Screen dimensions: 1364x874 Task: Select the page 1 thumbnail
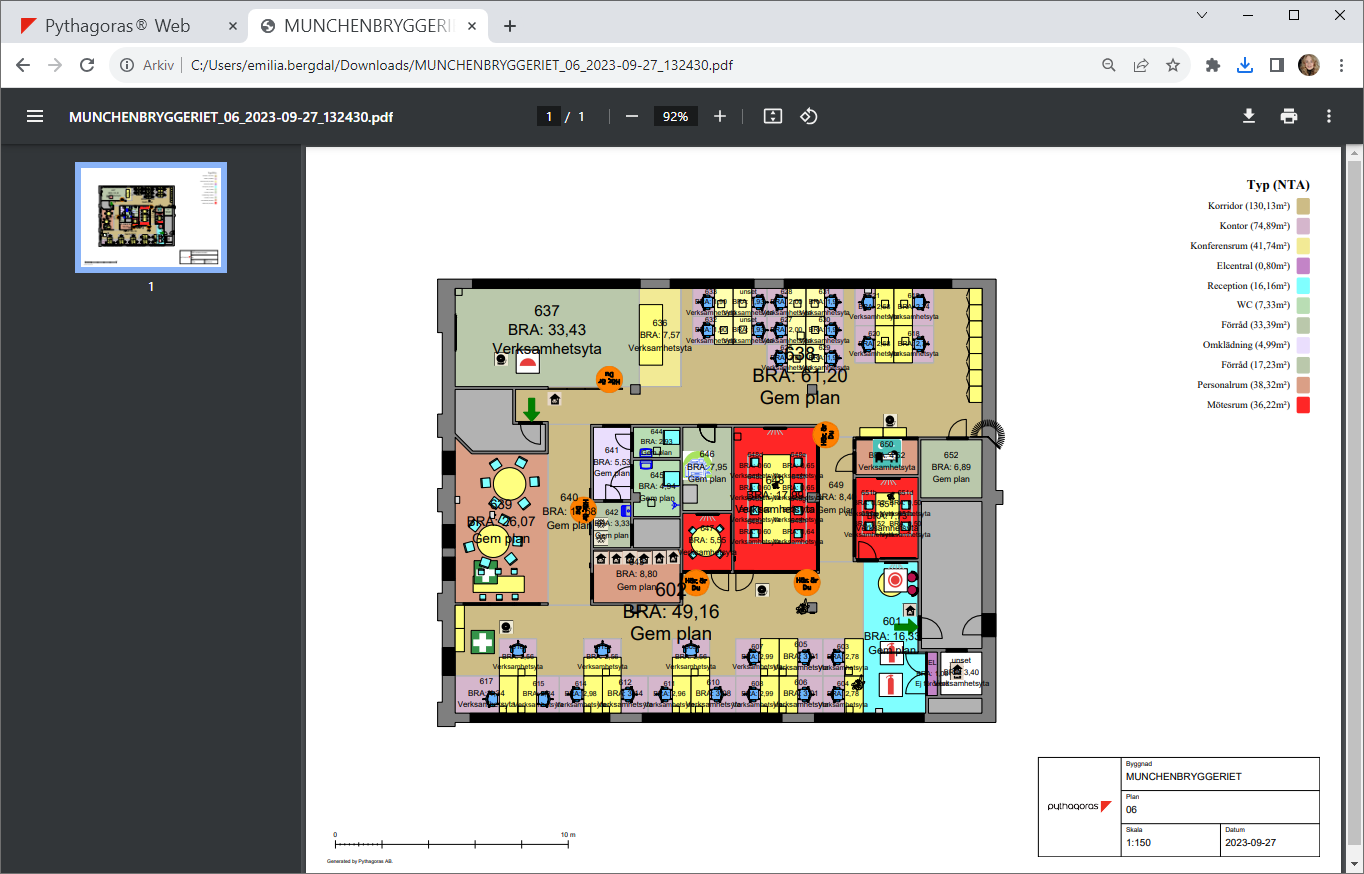click(x=151, y=217)
